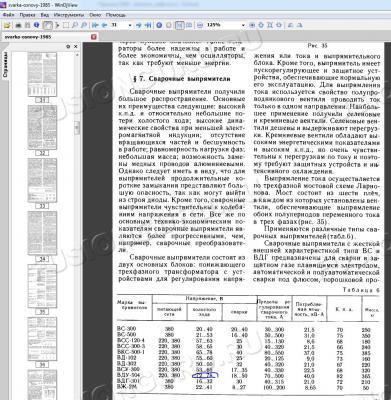This screenshot has height=400, width=391.
Task: Click the next page arrow icon
Action: pyautogui.click(x=139, y=25)
